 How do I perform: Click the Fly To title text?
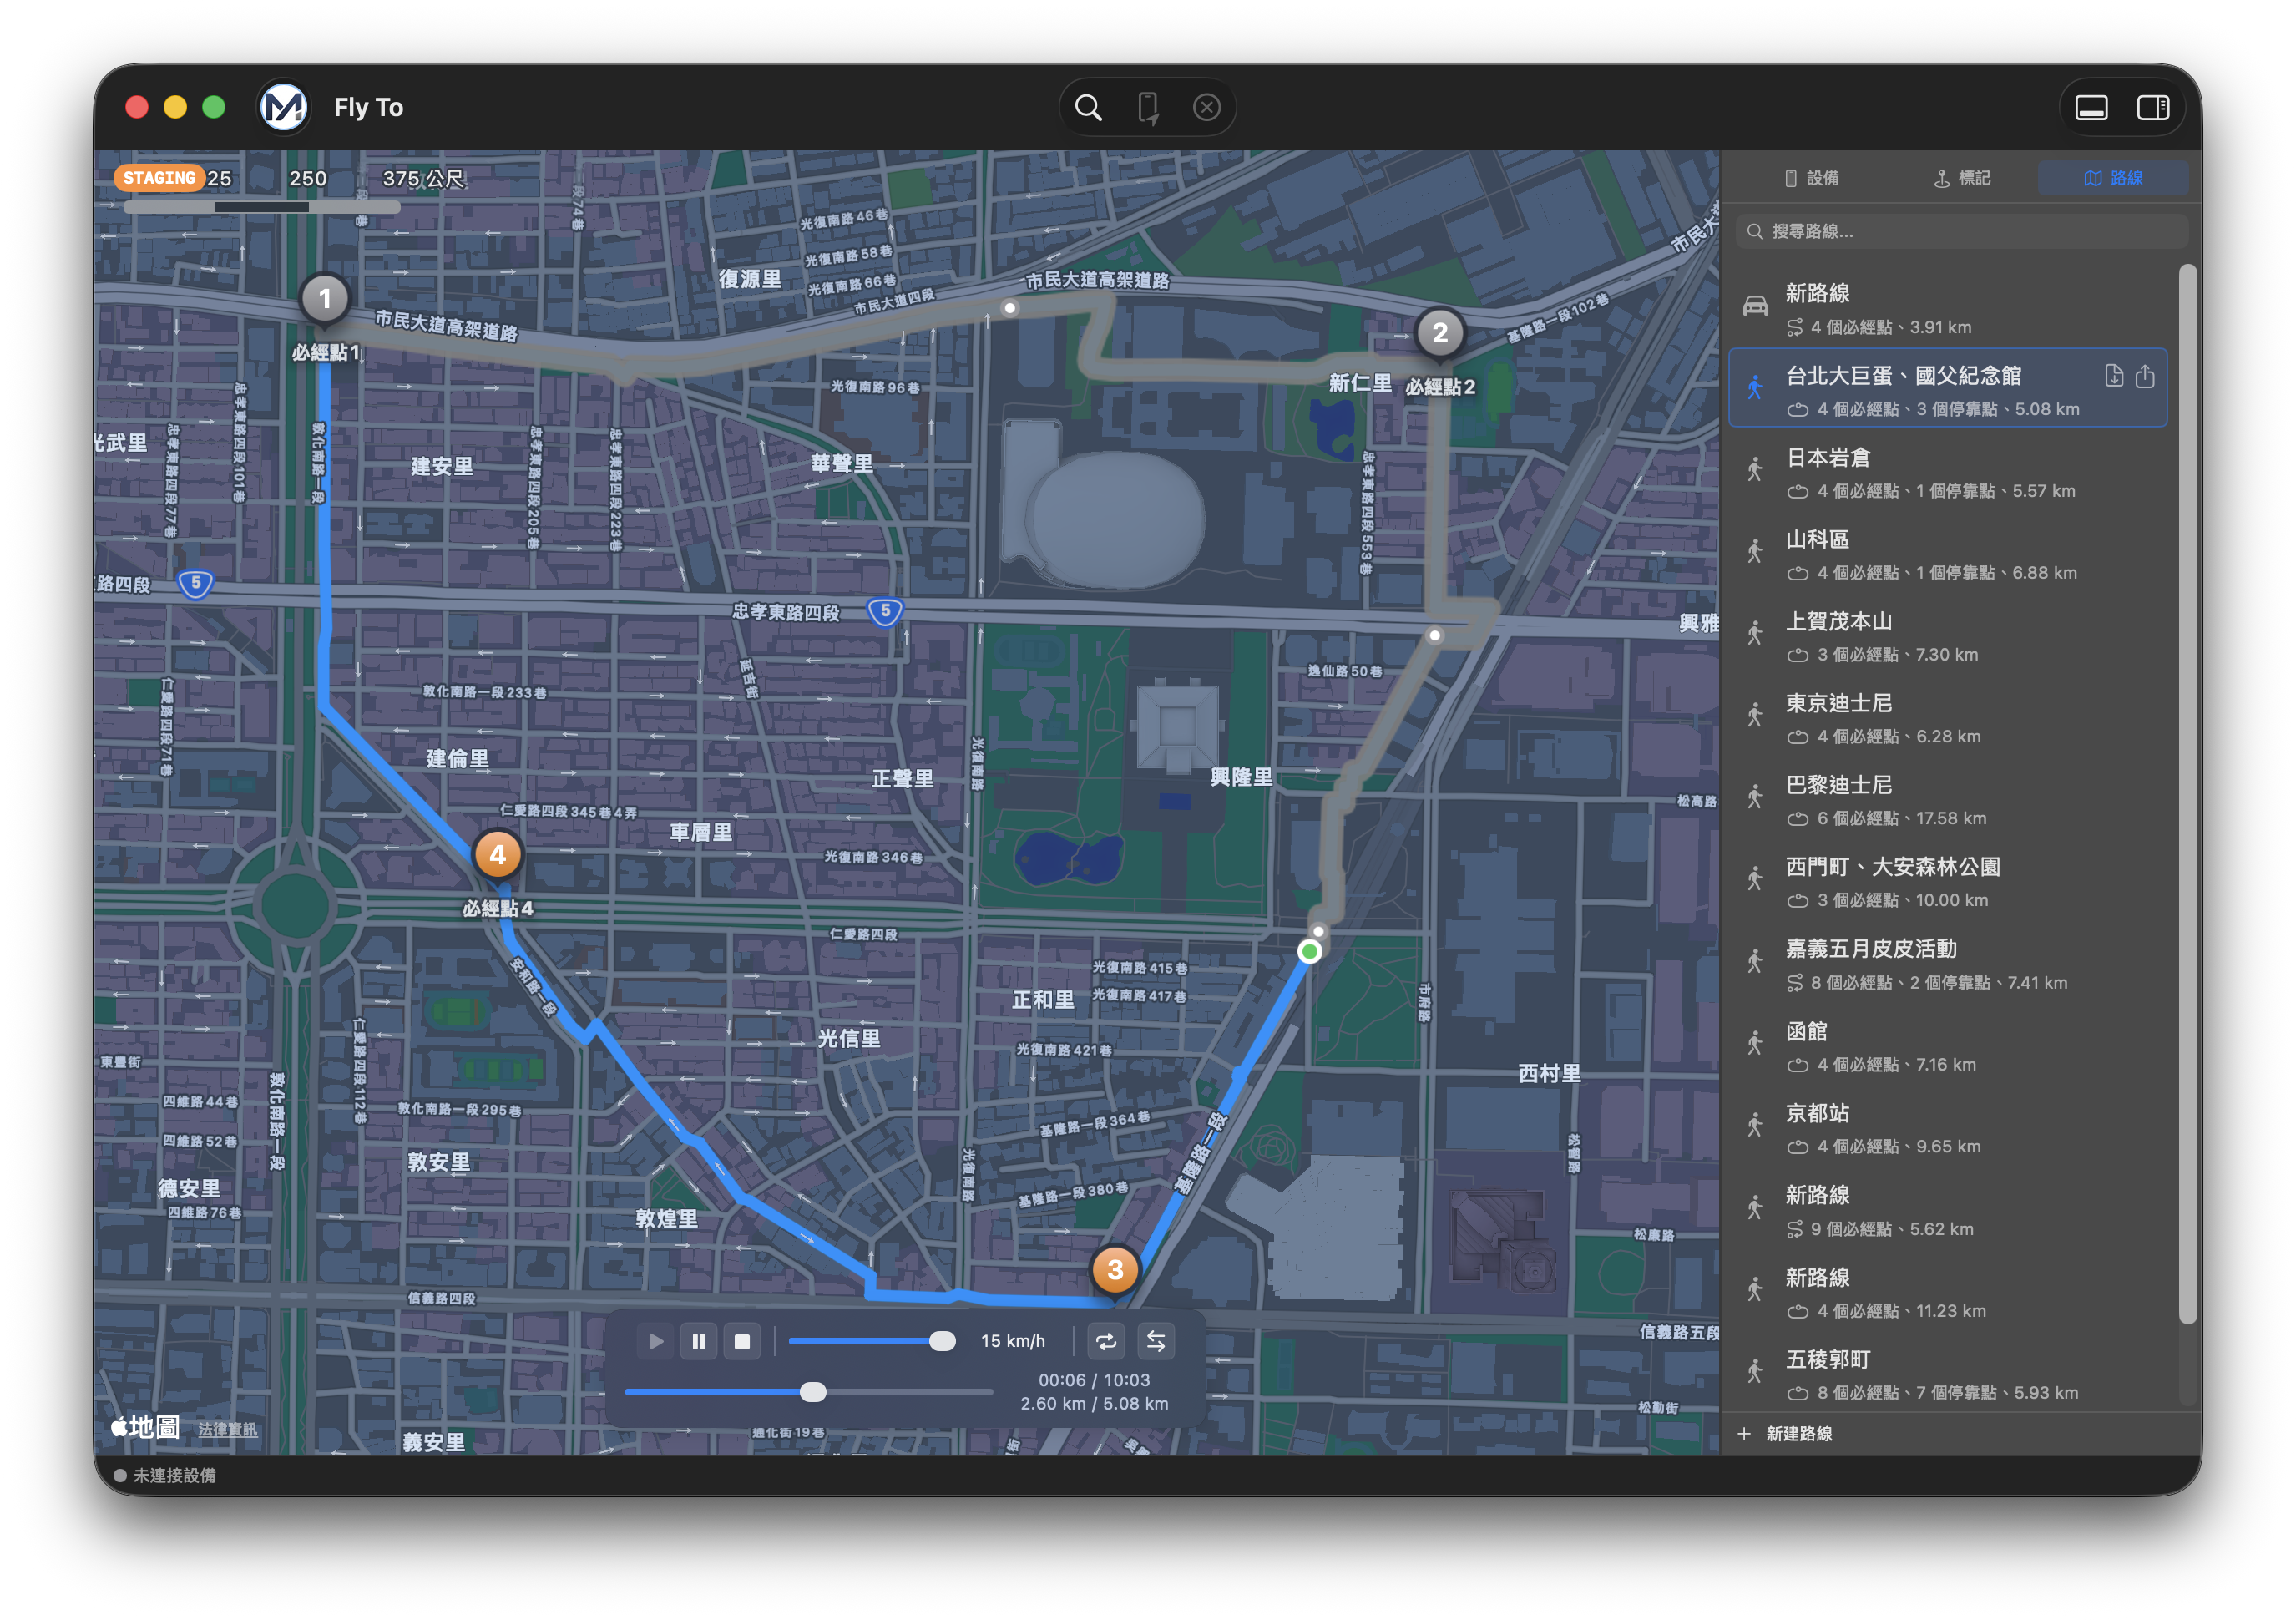click(x=368, y=107)
